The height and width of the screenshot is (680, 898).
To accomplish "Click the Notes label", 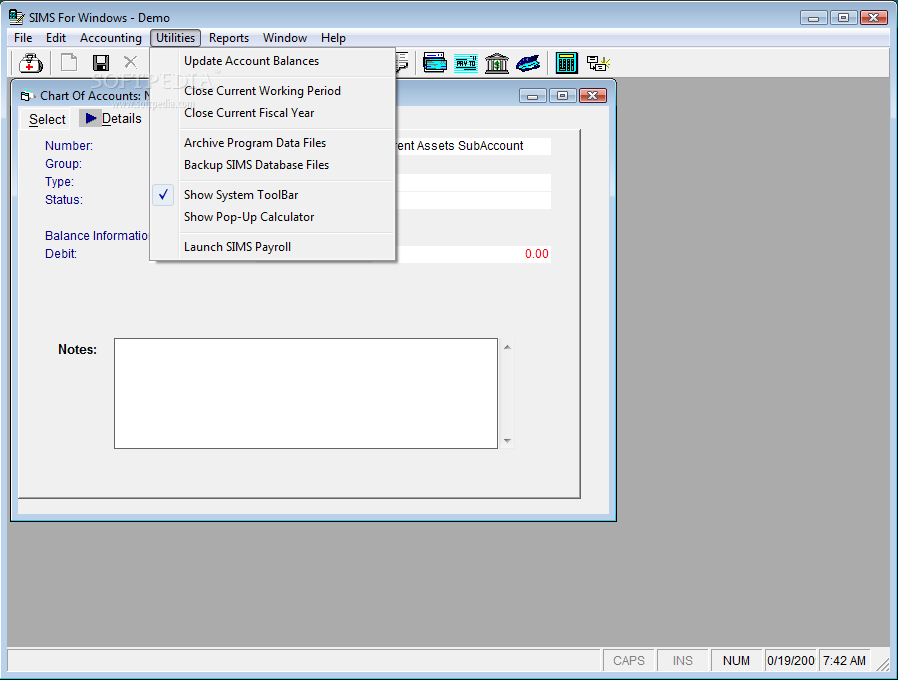I will coord(77,349).
